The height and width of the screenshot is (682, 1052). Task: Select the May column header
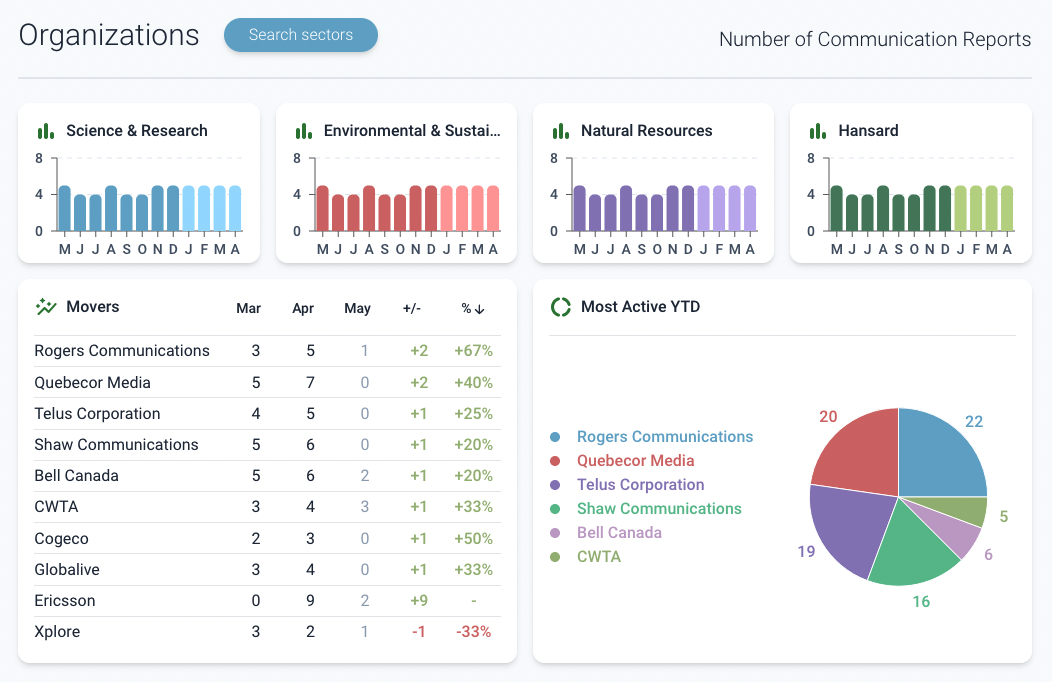357,308
